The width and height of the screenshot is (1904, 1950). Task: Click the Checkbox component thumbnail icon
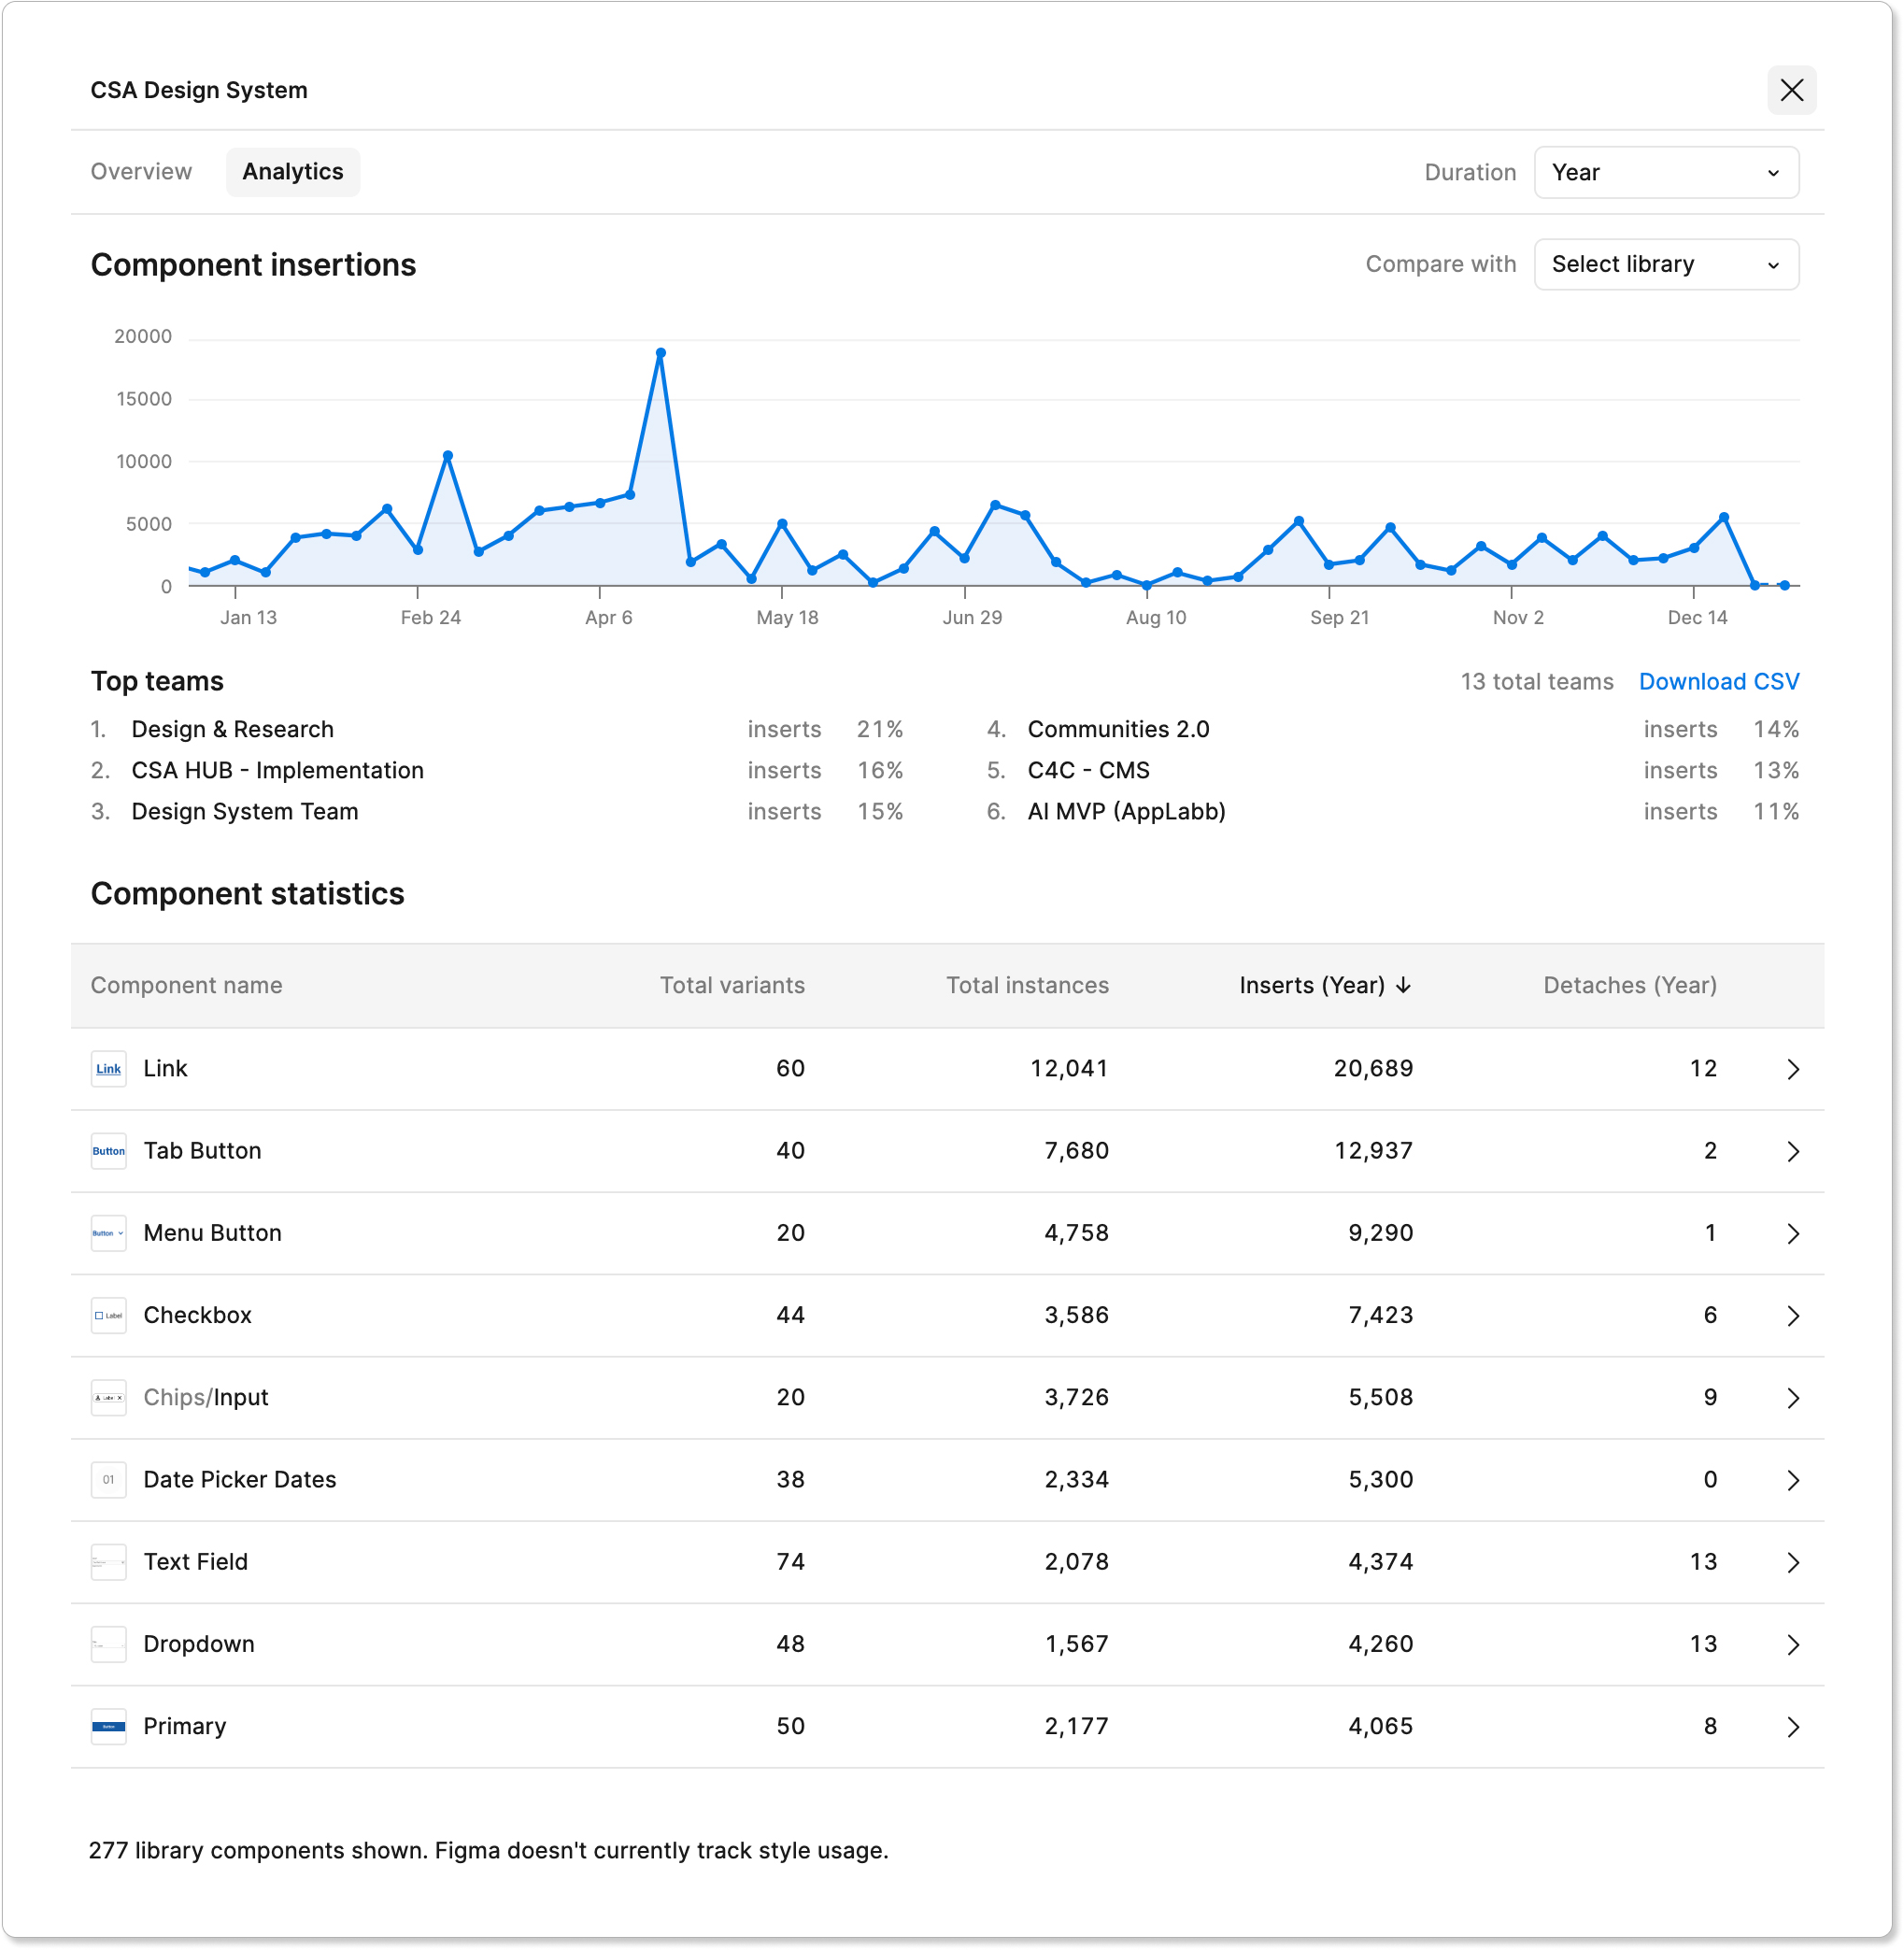108,1315
